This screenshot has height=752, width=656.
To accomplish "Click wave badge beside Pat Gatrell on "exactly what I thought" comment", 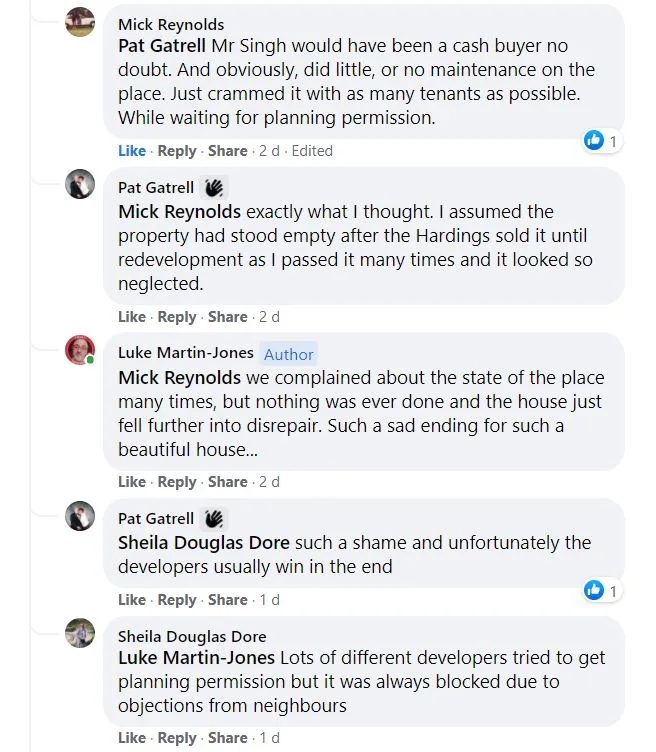I will 214,187.
